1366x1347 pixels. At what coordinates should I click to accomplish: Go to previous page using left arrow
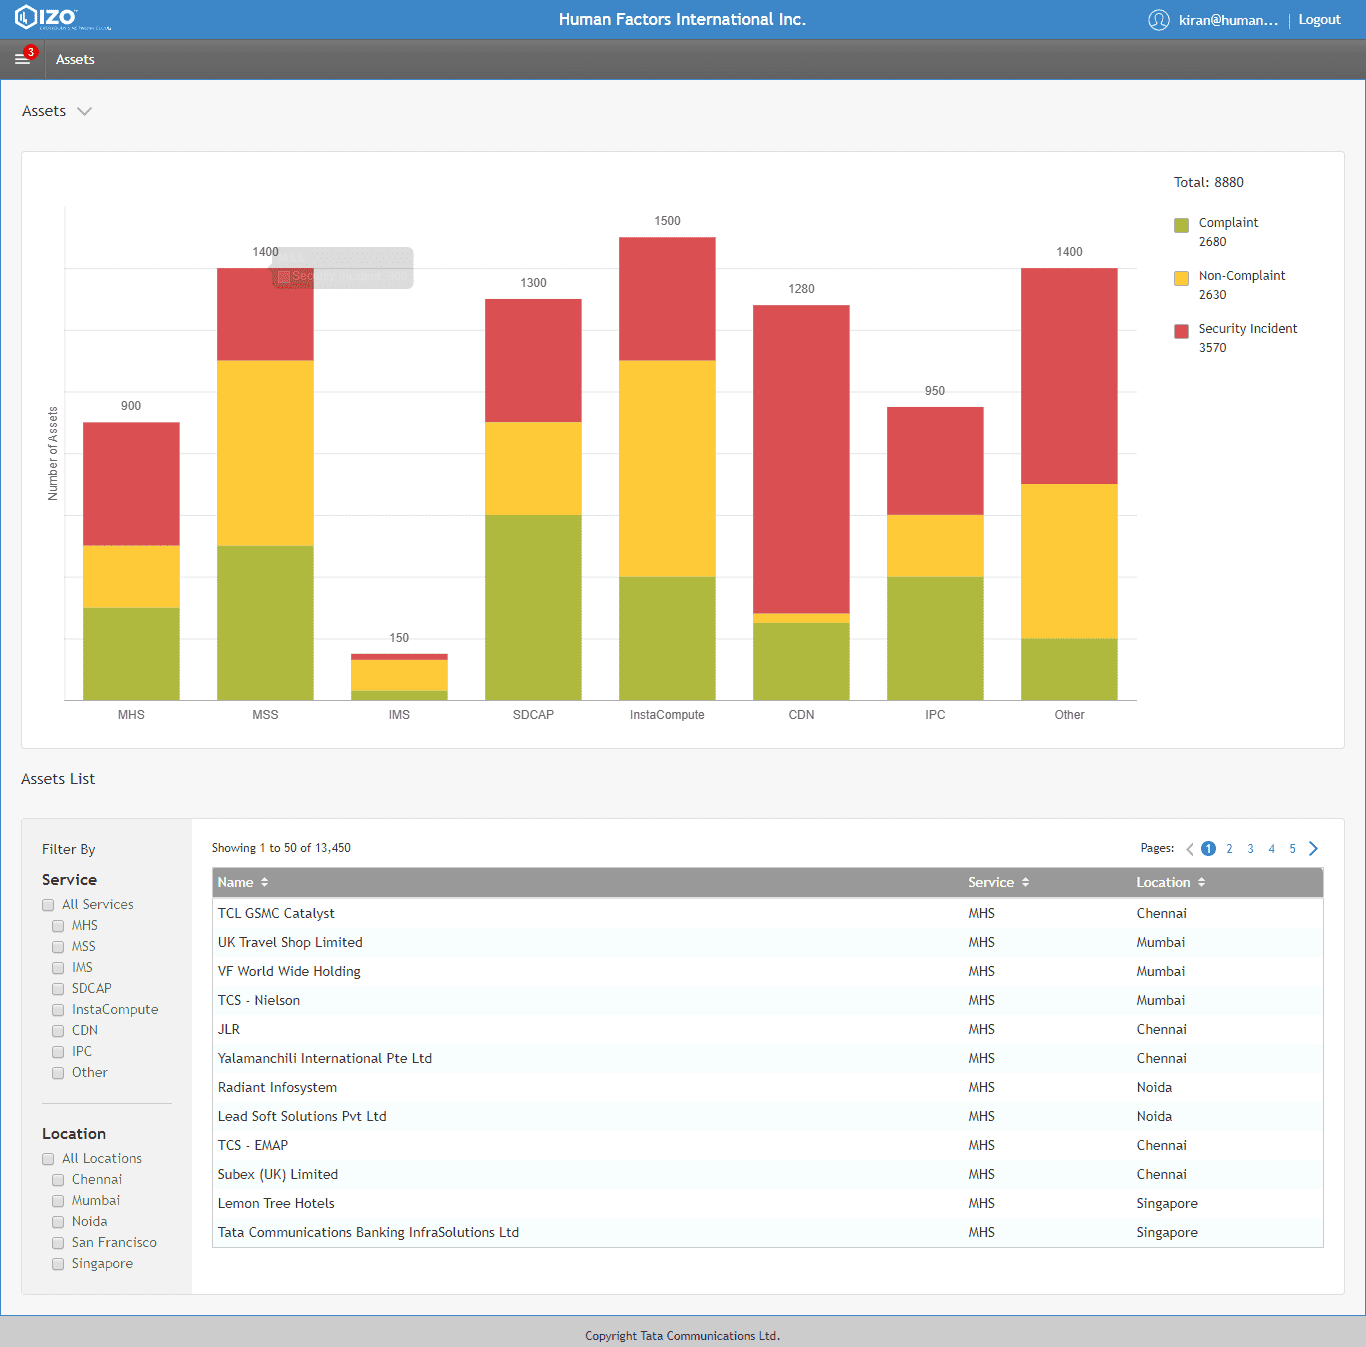[1190, 849]
